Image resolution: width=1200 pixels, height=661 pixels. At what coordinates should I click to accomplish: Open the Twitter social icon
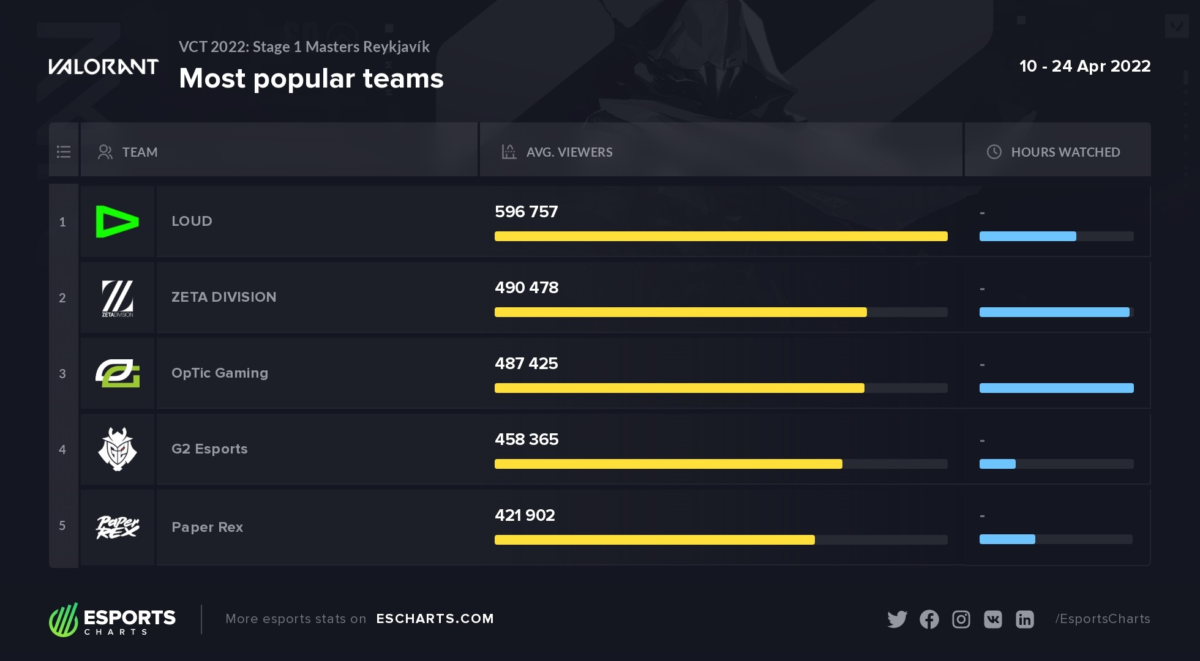pos(897,619)
